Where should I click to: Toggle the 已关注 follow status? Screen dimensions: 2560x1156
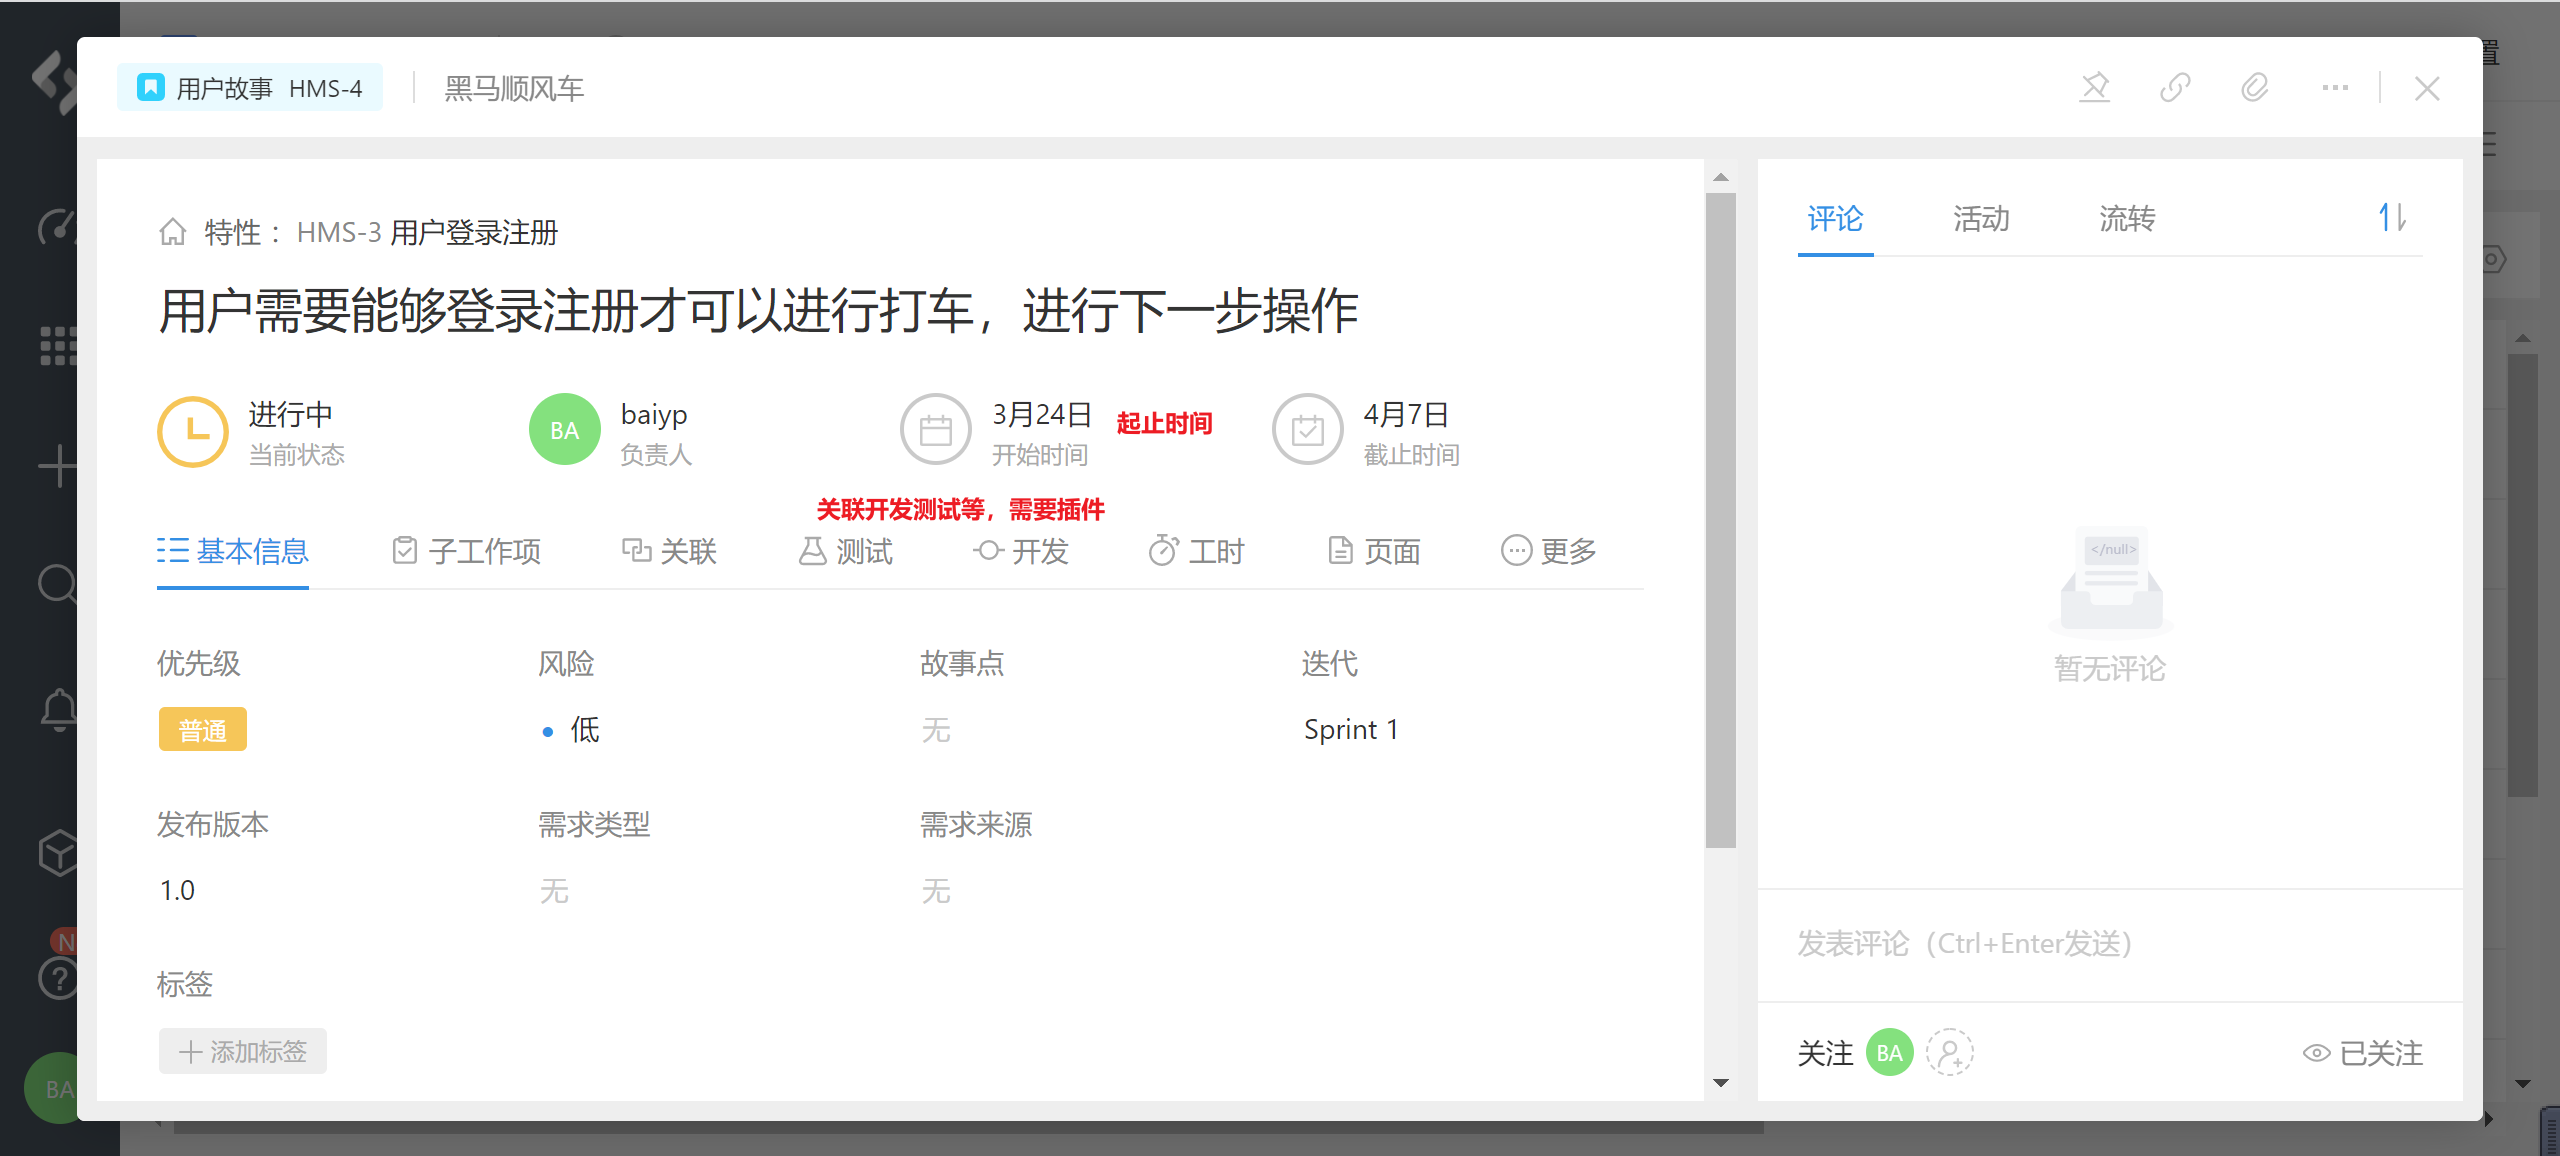pyautogui.click(x=2362, y=1053)
